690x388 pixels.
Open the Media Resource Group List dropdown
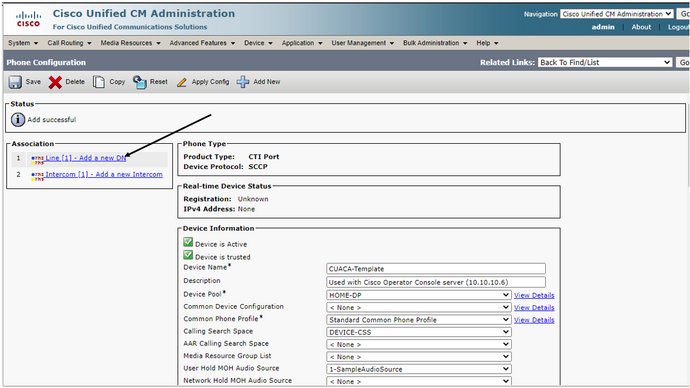[x=418, y=357]
